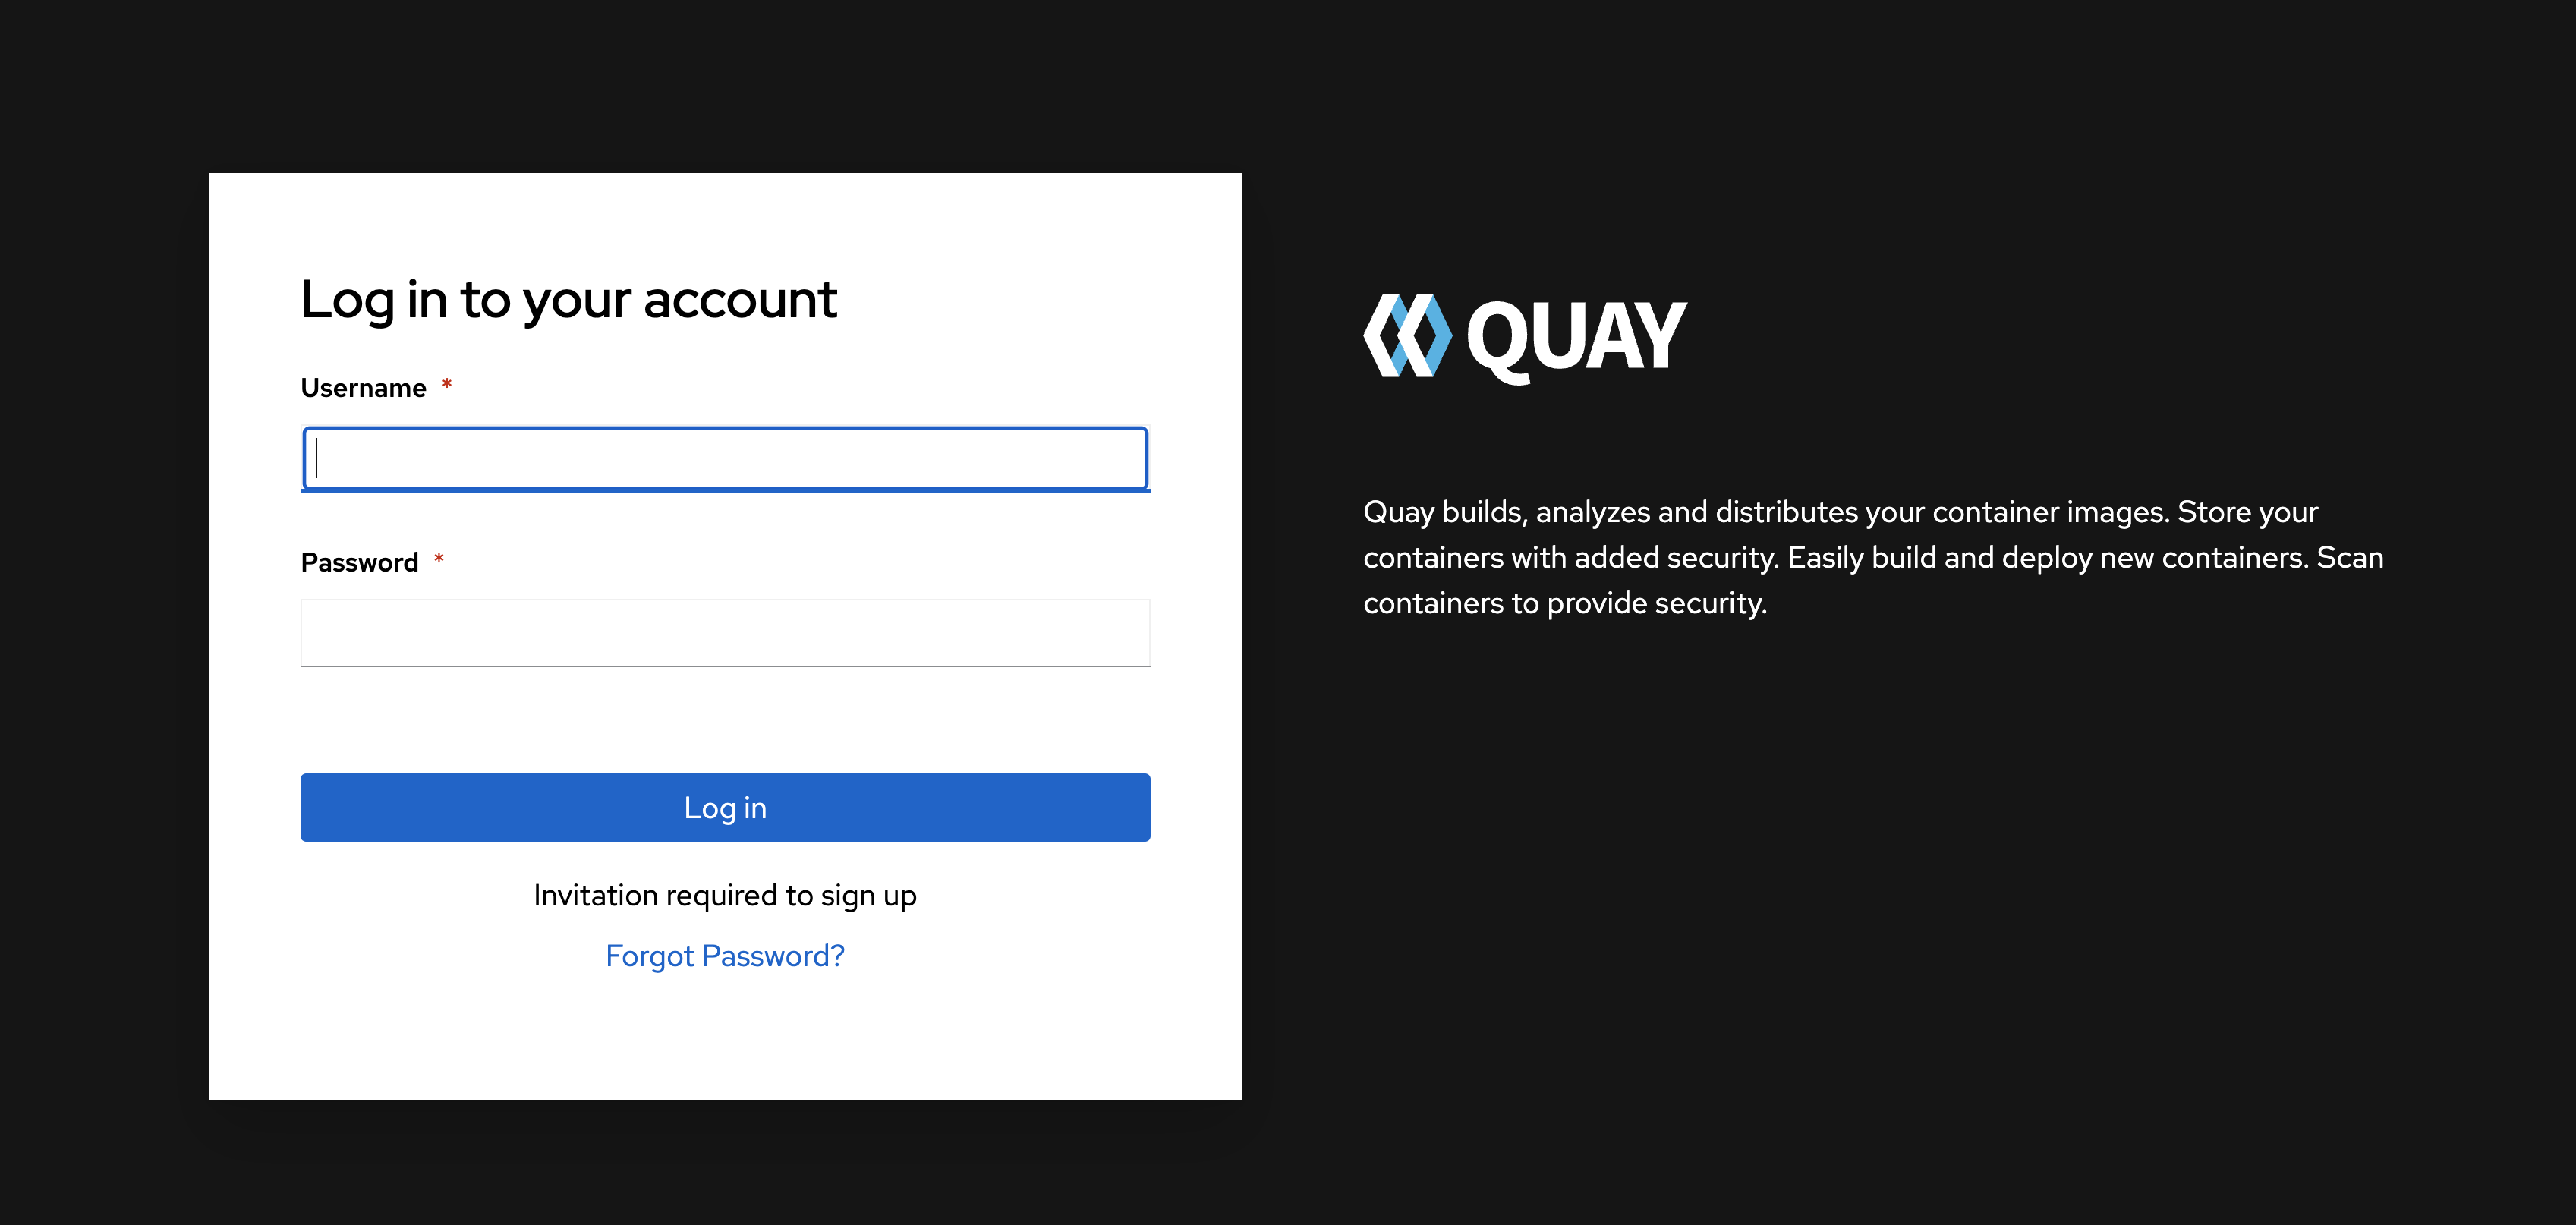
Task: Open the Forgot Password? link
Action: [x=725, y=956]
